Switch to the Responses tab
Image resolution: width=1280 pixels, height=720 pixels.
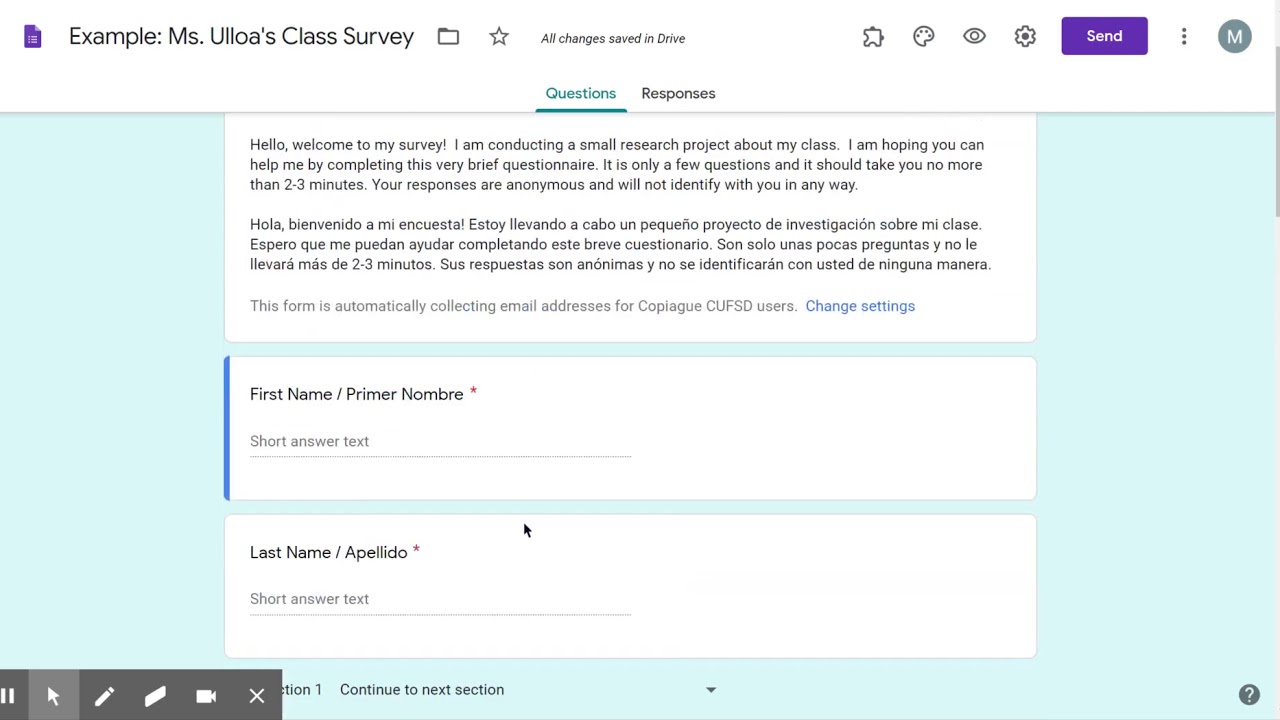(x=678, y=93)
